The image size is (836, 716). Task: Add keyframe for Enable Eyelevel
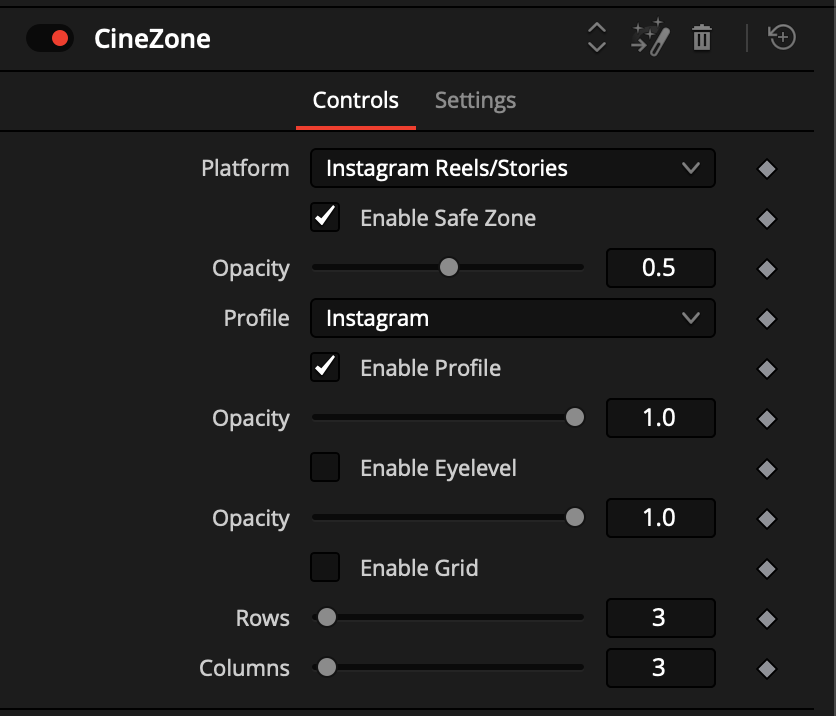(767, 469)
